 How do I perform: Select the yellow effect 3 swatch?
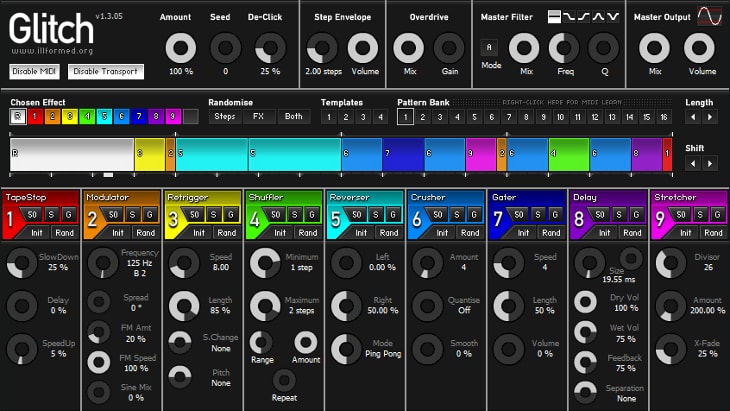click(x=70, y=116)
